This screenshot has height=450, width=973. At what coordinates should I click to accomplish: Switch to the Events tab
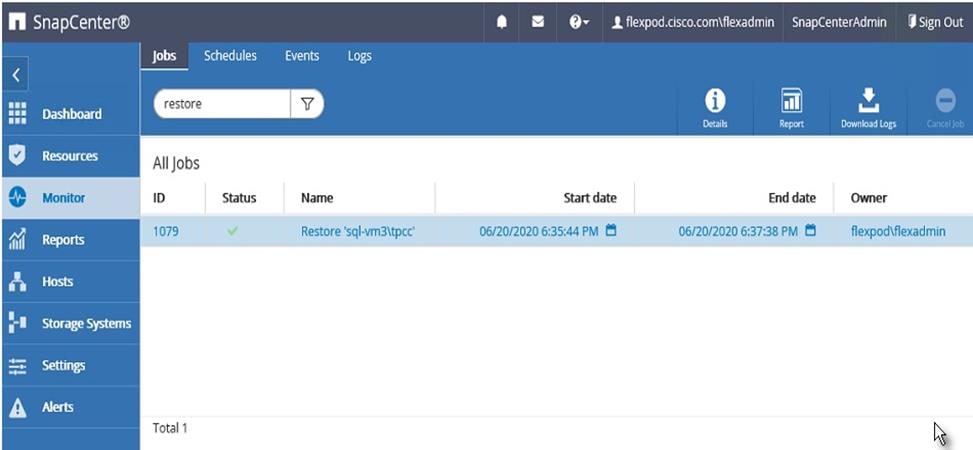click(302, 56)
